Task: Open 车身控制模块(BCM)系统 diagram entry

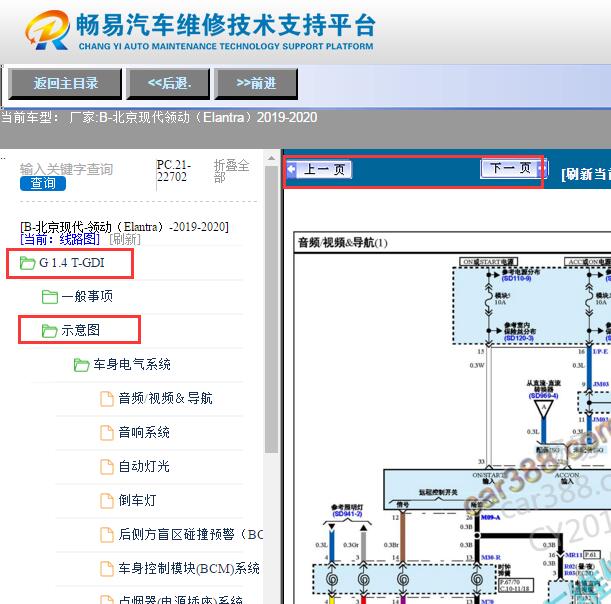Action: pos(189,568)
